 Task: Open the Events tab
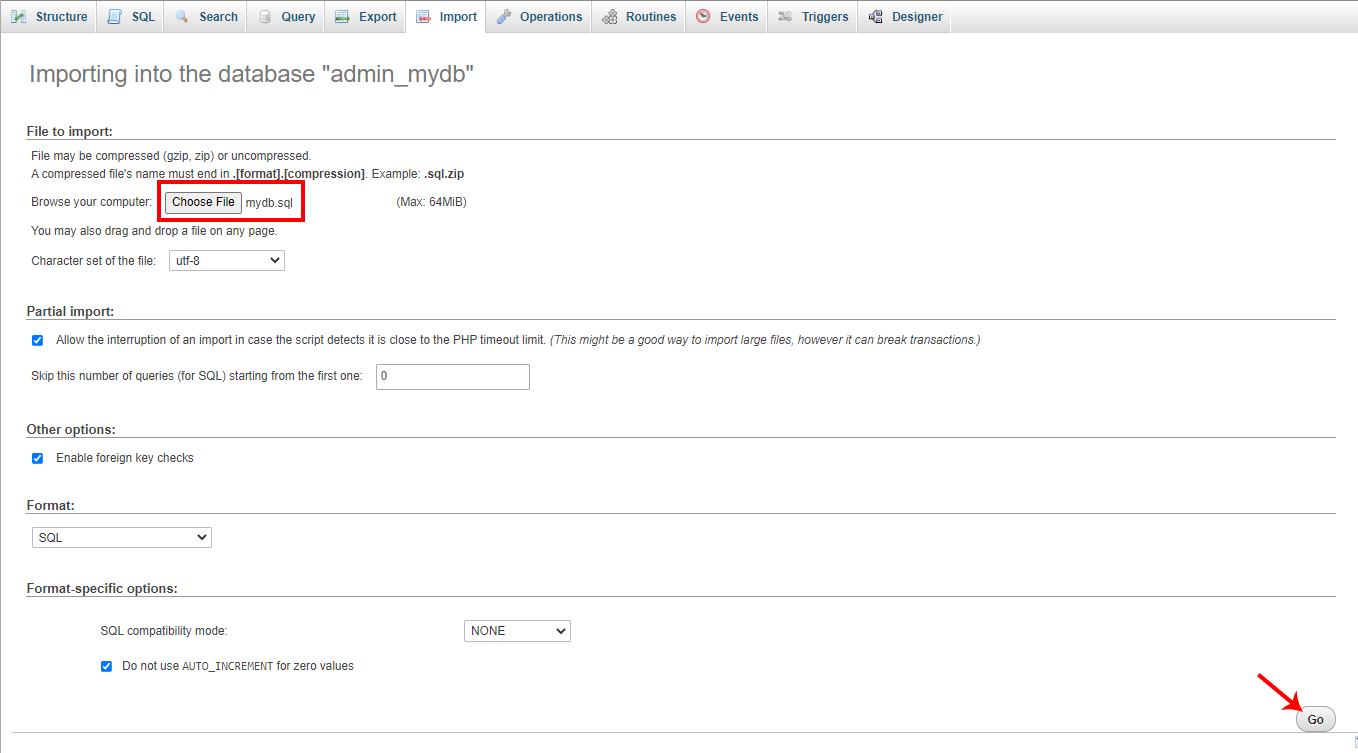[x=726, y=17]
